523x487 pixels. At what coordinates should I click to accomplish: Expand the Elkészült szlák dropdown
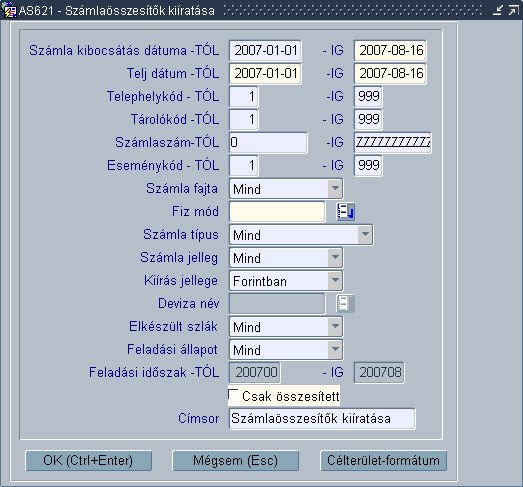click(335, 327)
